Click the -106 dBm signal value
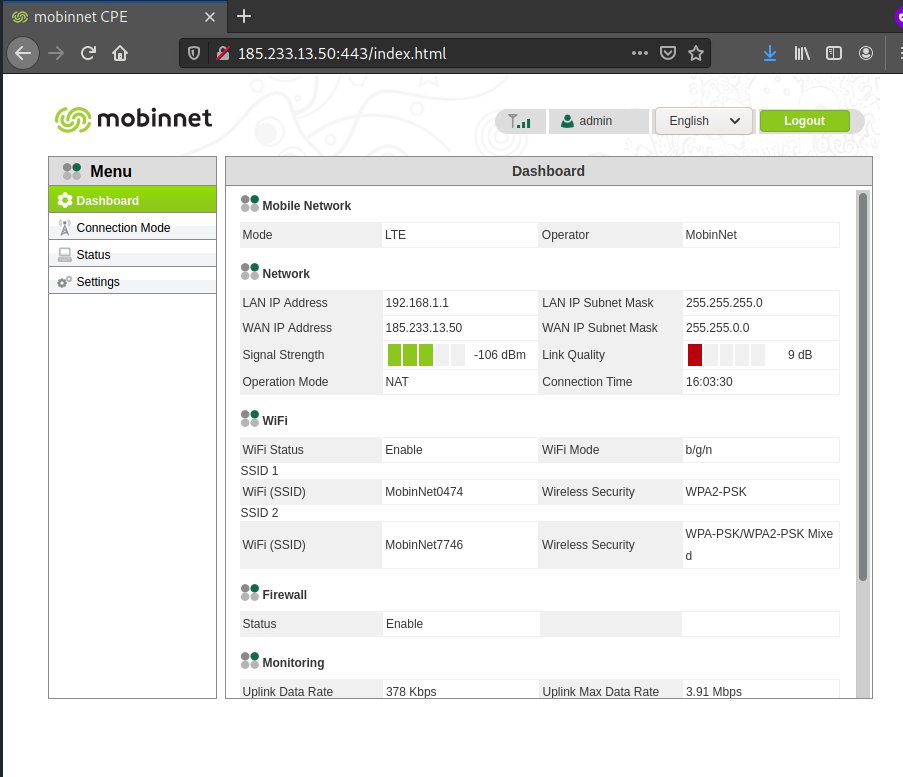Screen dimensions: 903x777 point(500,355)
